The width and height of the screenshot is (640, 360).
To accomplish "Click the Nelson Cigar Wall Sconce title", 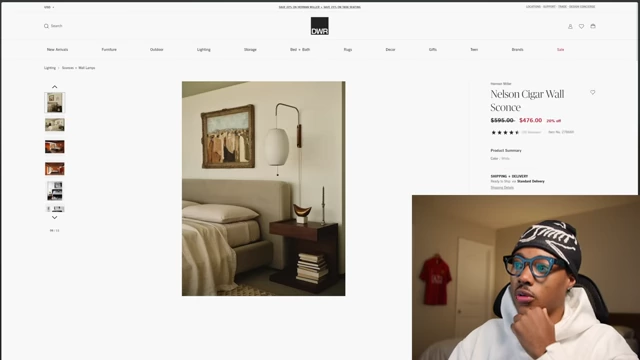I will point(527,100).
